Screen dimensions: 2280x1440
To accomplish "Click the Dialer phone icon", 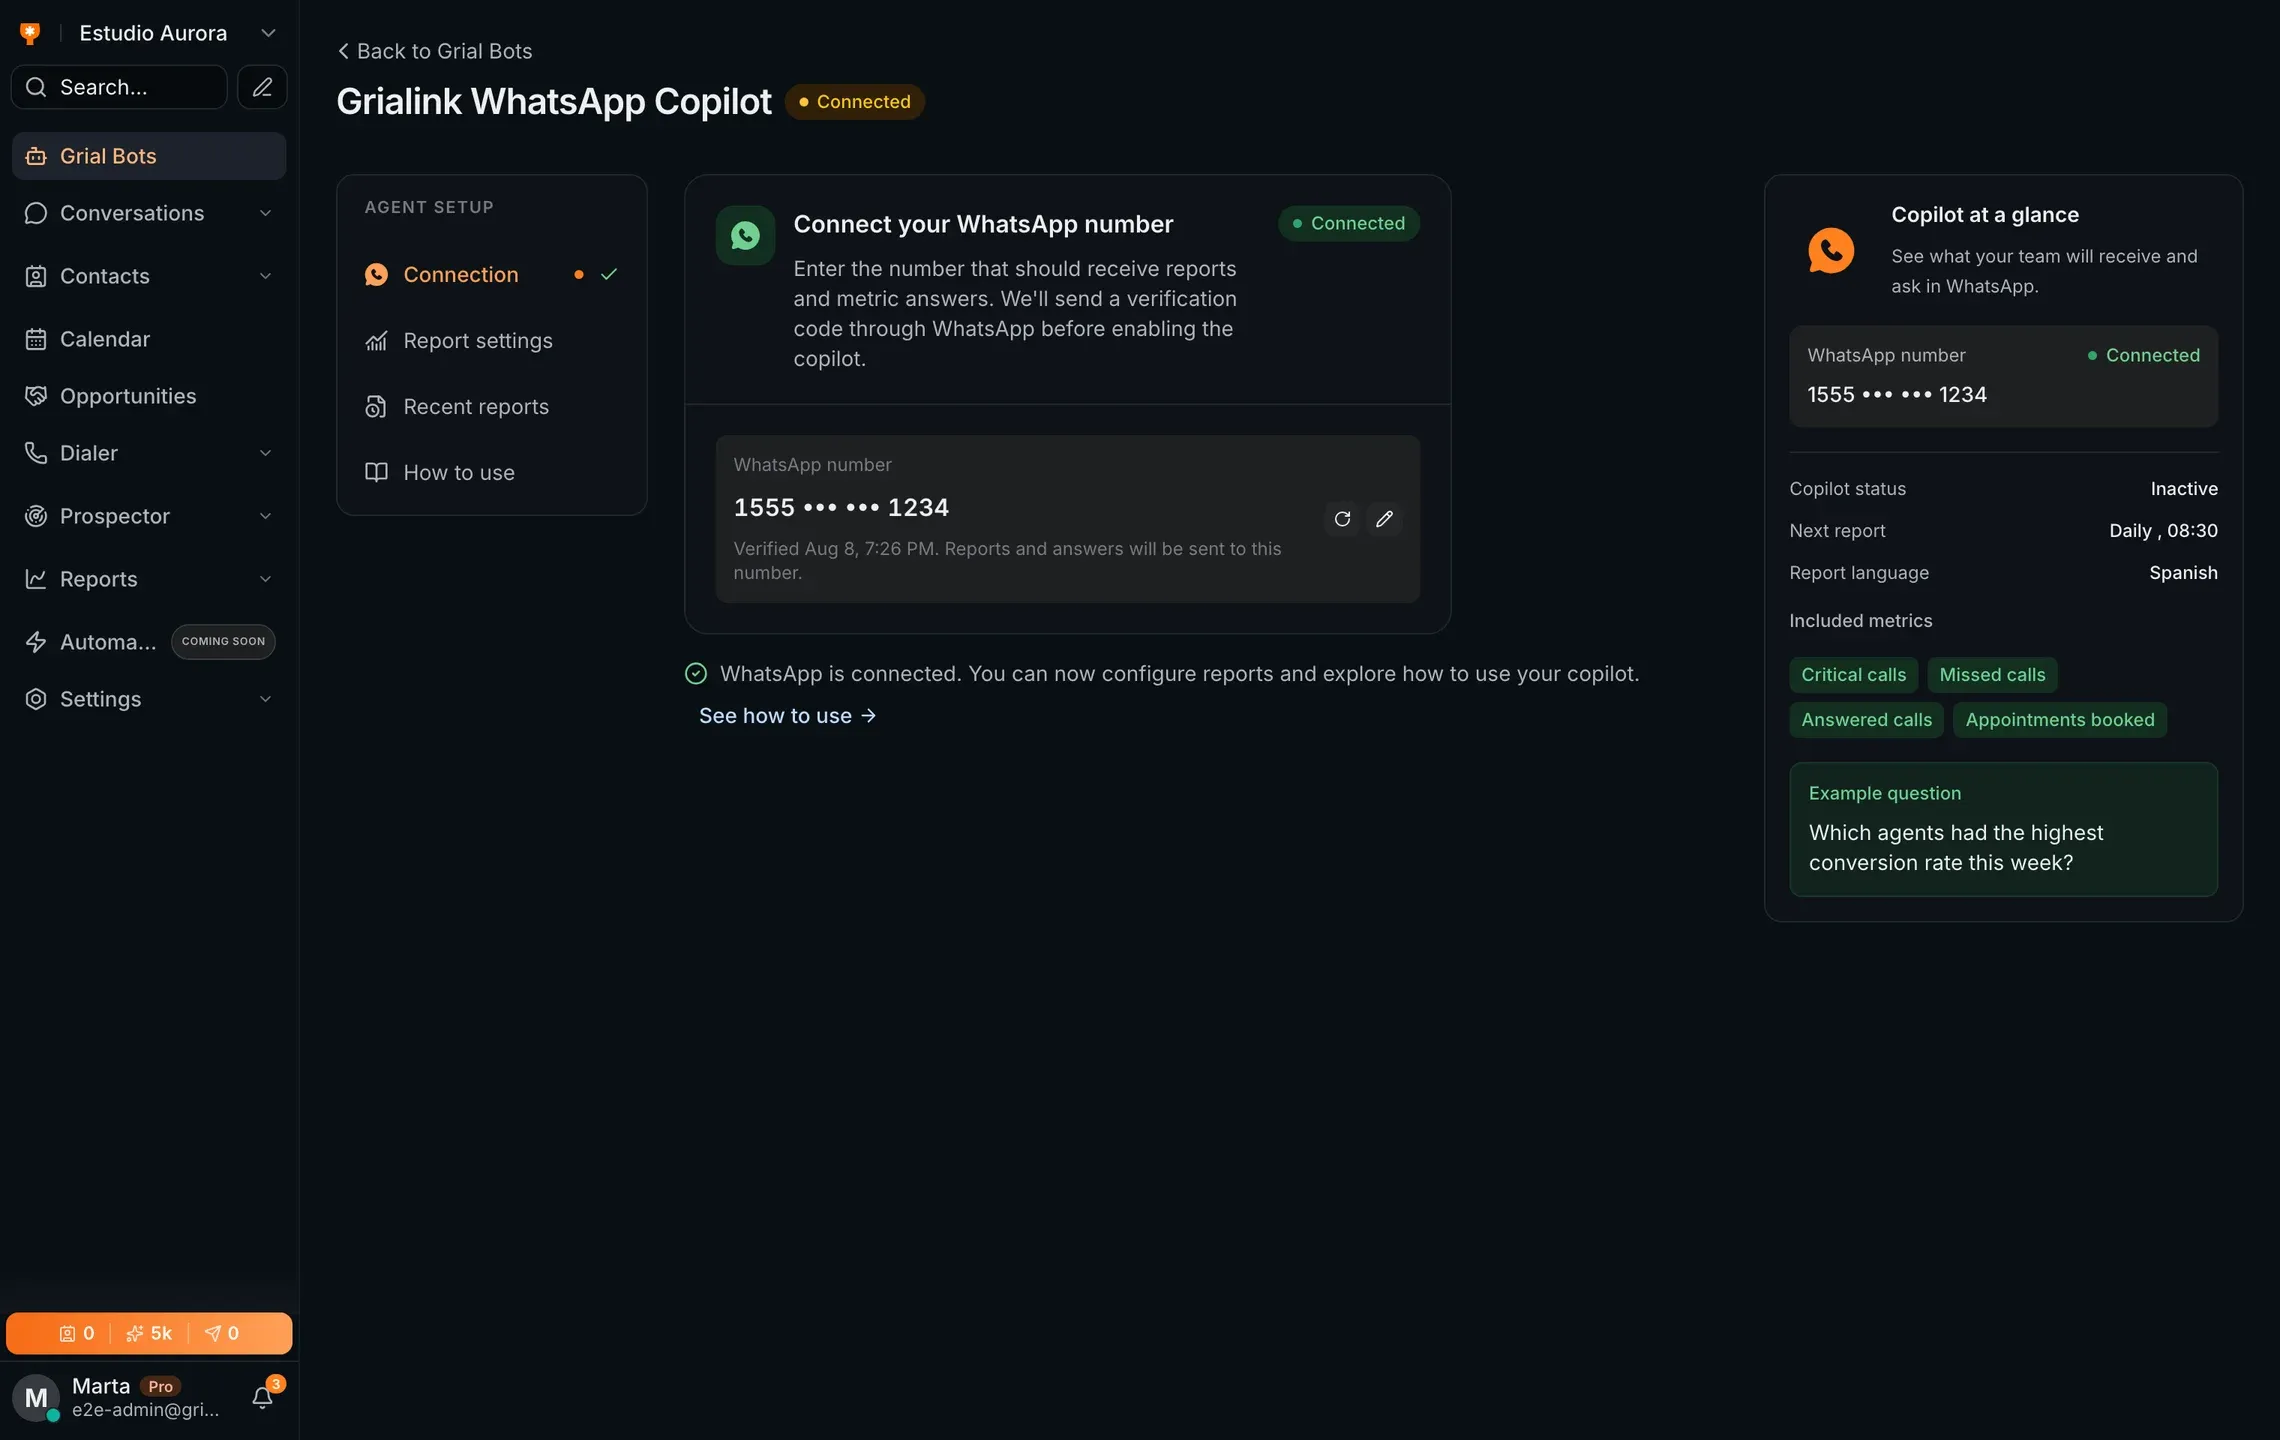I will 36,453.
